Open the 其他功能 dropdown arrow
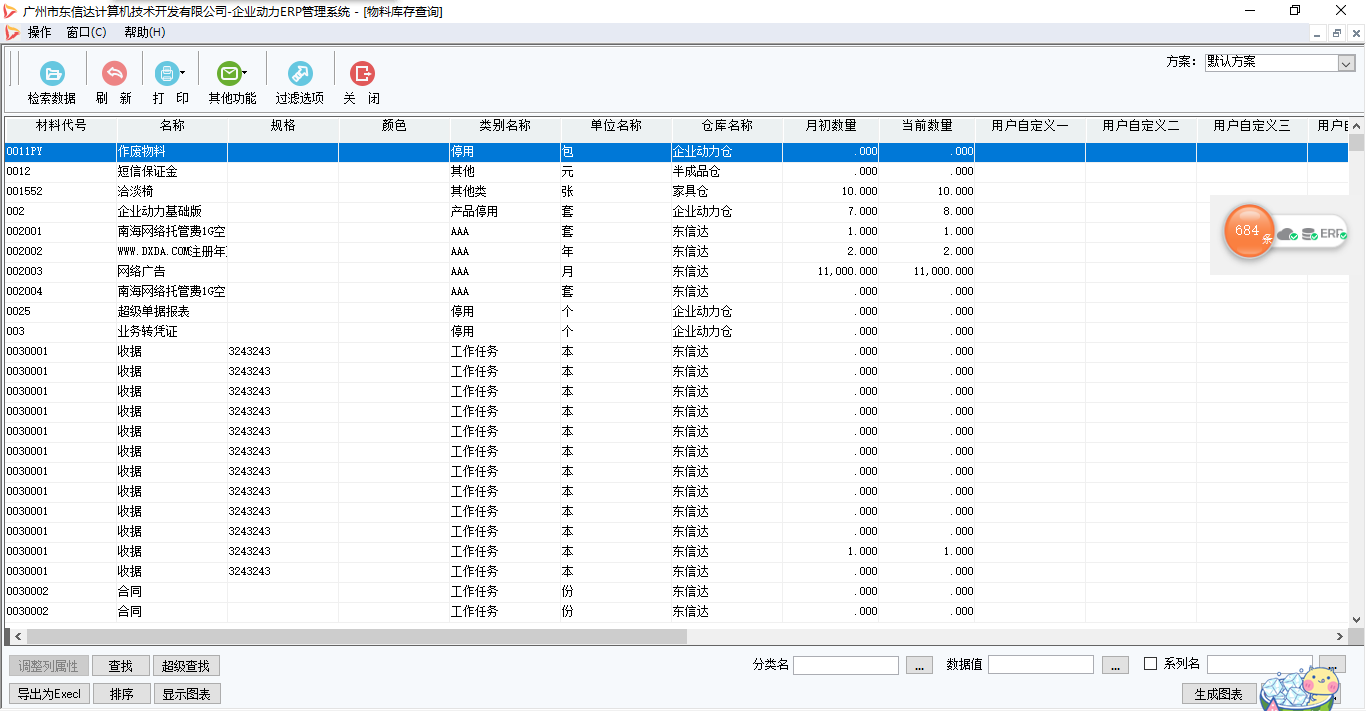 [x=245, y=73]
